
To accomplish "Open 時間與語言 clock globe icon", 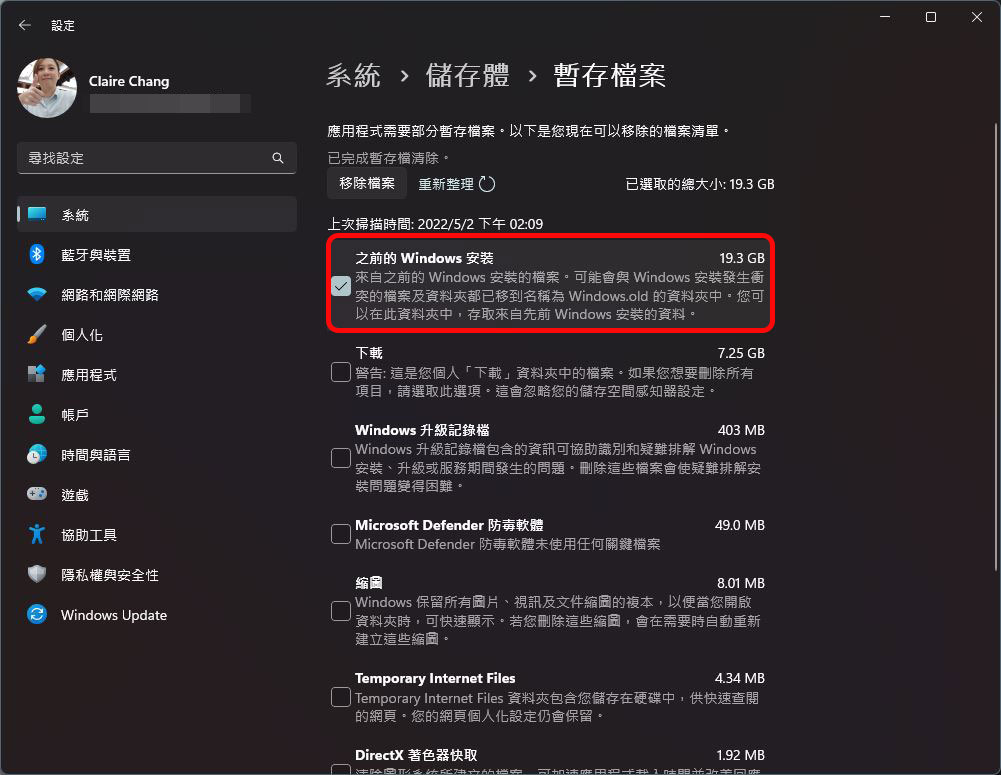I will (x=37, y=455).
